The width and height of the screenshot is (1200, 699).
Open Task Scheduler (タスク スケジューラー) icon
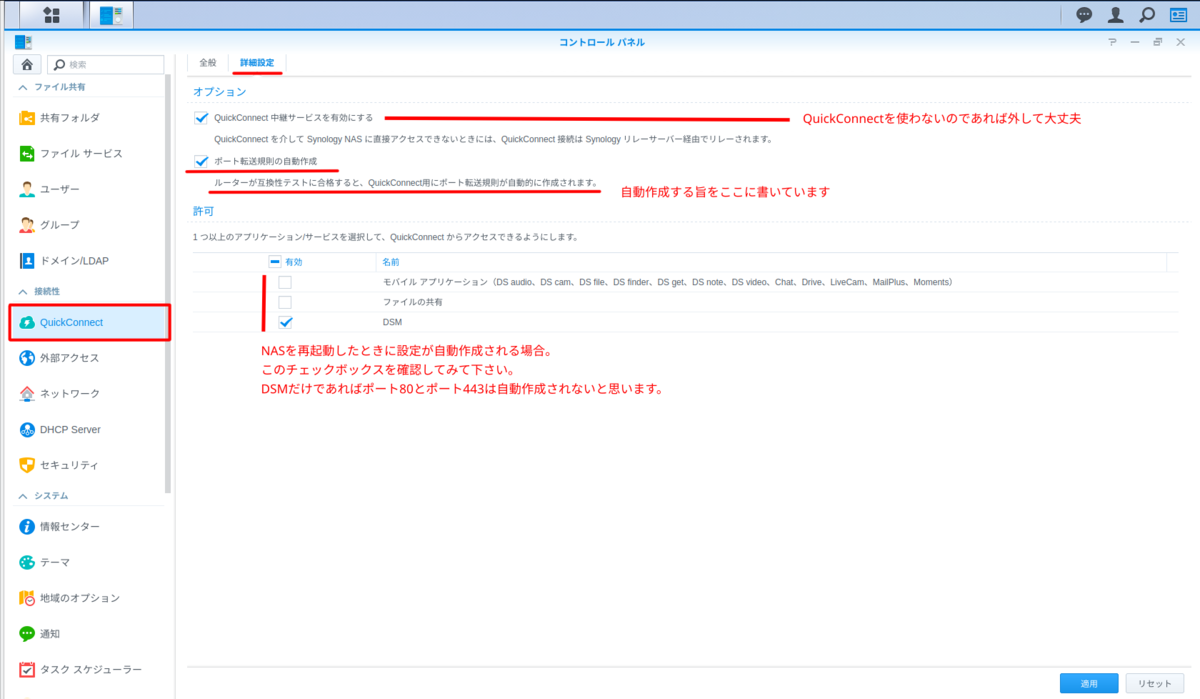point(27,669)
